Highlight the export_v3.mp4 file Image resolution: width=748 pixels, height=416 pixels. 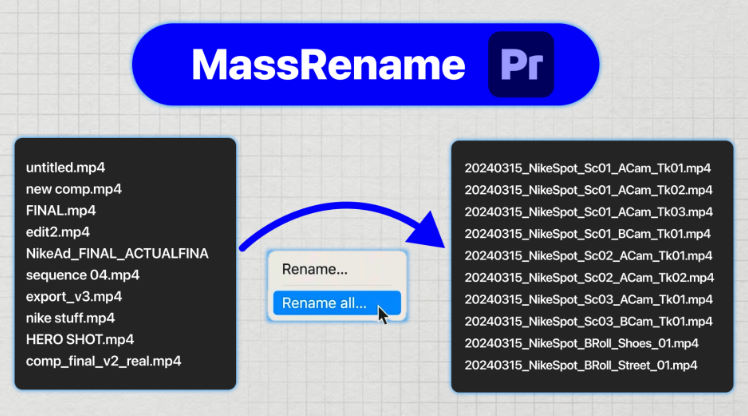pos(74,297)
